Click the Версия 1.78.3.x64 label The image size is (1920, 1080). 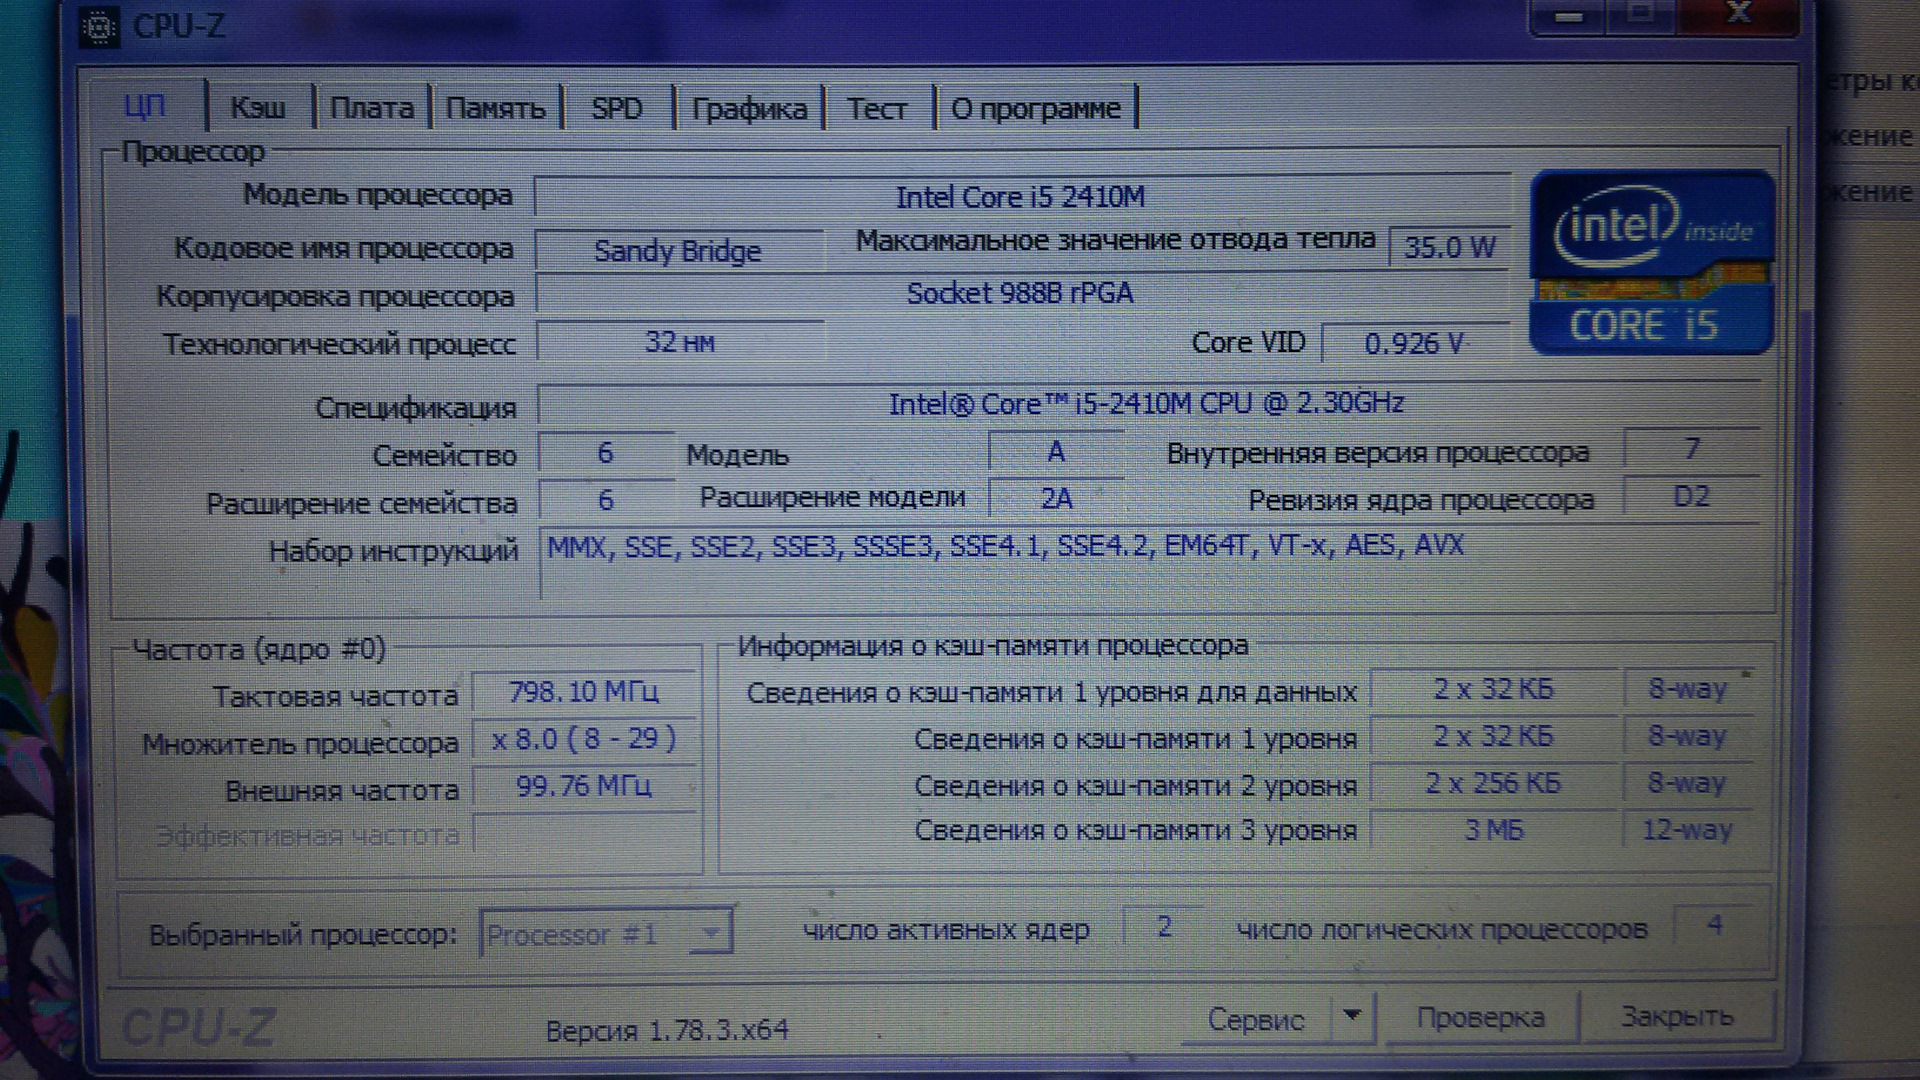pyautogui.click(x=667, y=1030)
